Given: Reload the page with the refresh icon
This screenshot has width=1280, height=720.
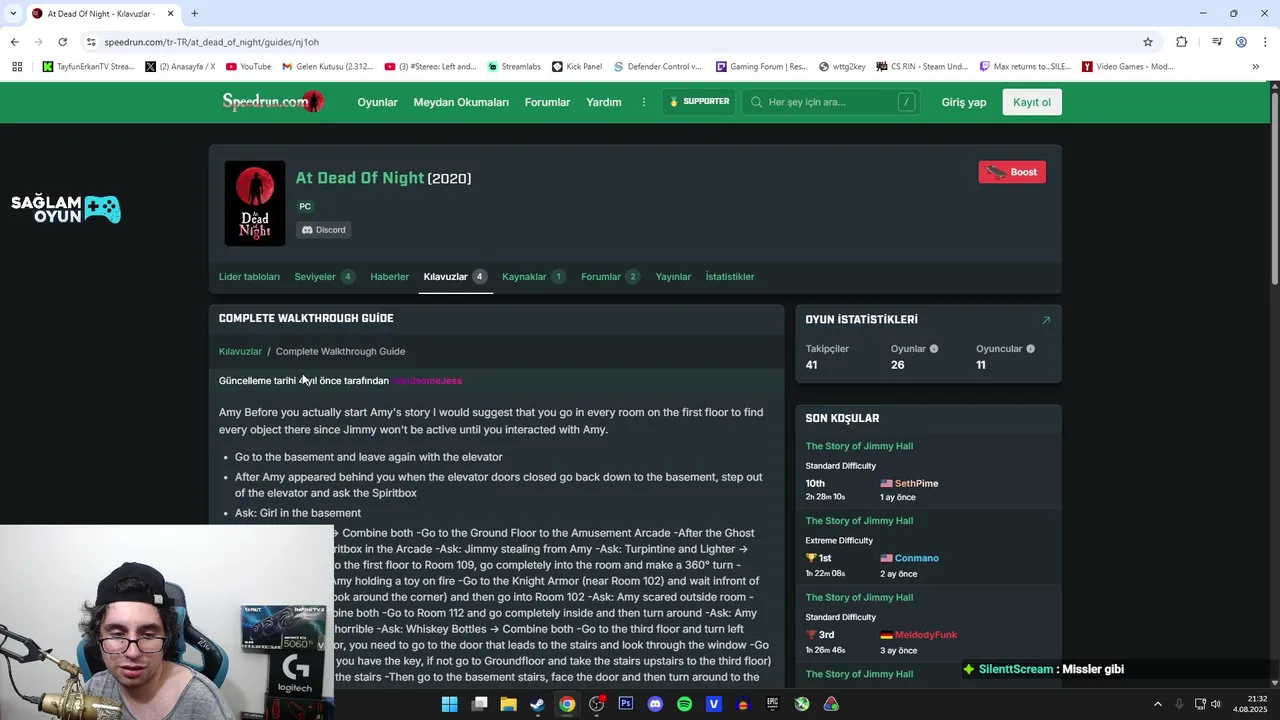Looking at the screenshot, I should click(x=62, y=42).
